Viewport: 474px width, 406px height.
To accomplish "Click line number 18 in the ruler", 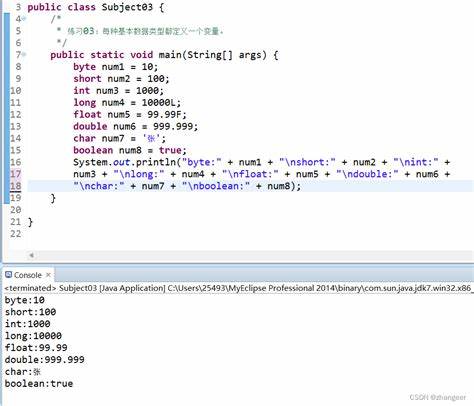I will [15, 186].
